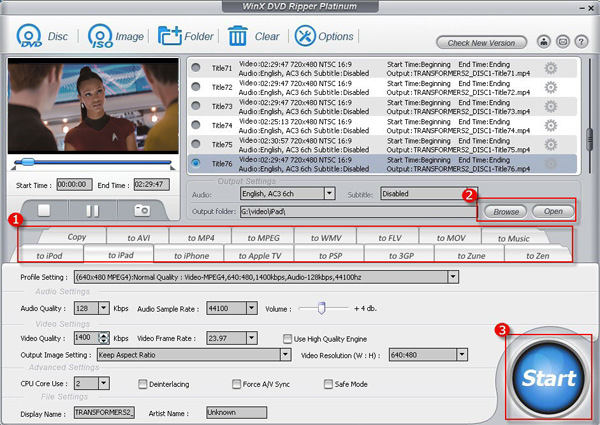600x425 pixels.
Task: Open gear settings for Title71
Action: point(551,68)
